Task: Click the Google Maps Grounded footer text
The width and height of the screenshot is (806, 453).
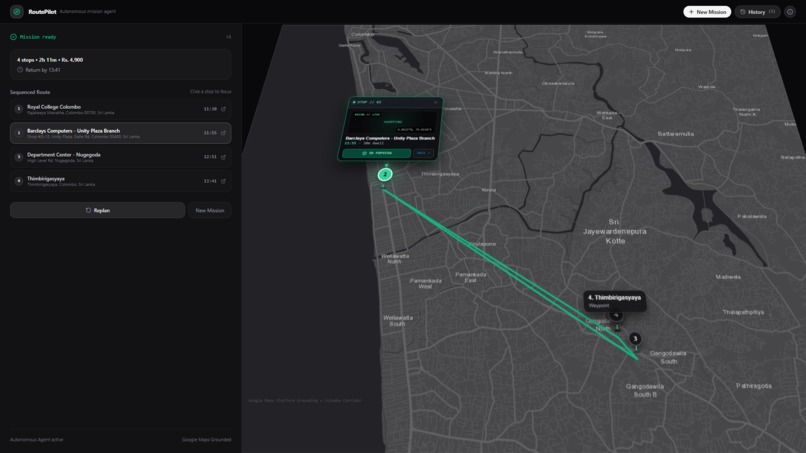Action: (206, 440)
